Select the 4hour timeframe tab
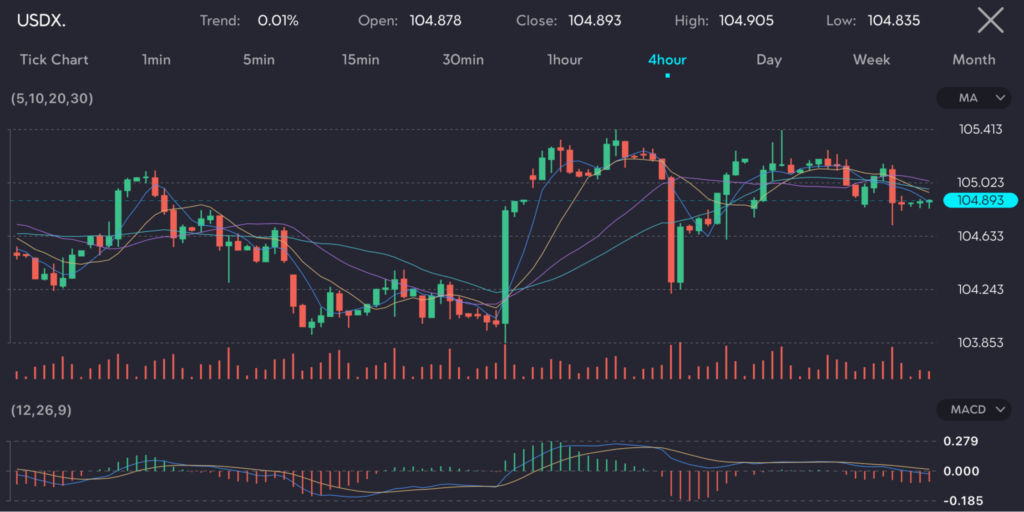1024x512 pixels. coord(667,60)
